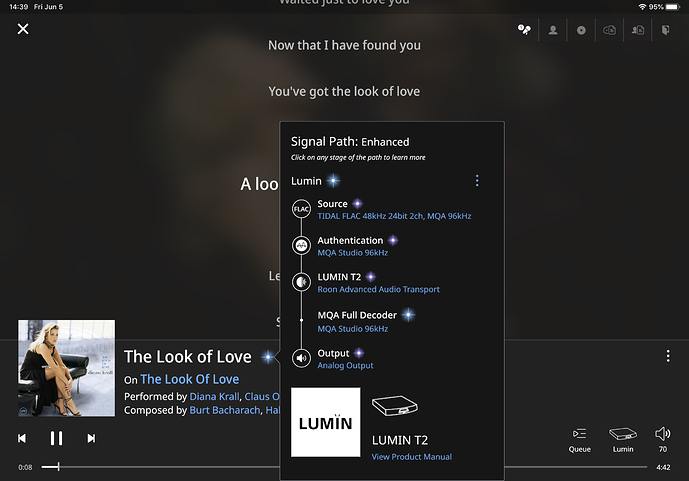The image size is (689, 481).
Task: Click the battery indicator in status bar
Action: tap(672, 7)
